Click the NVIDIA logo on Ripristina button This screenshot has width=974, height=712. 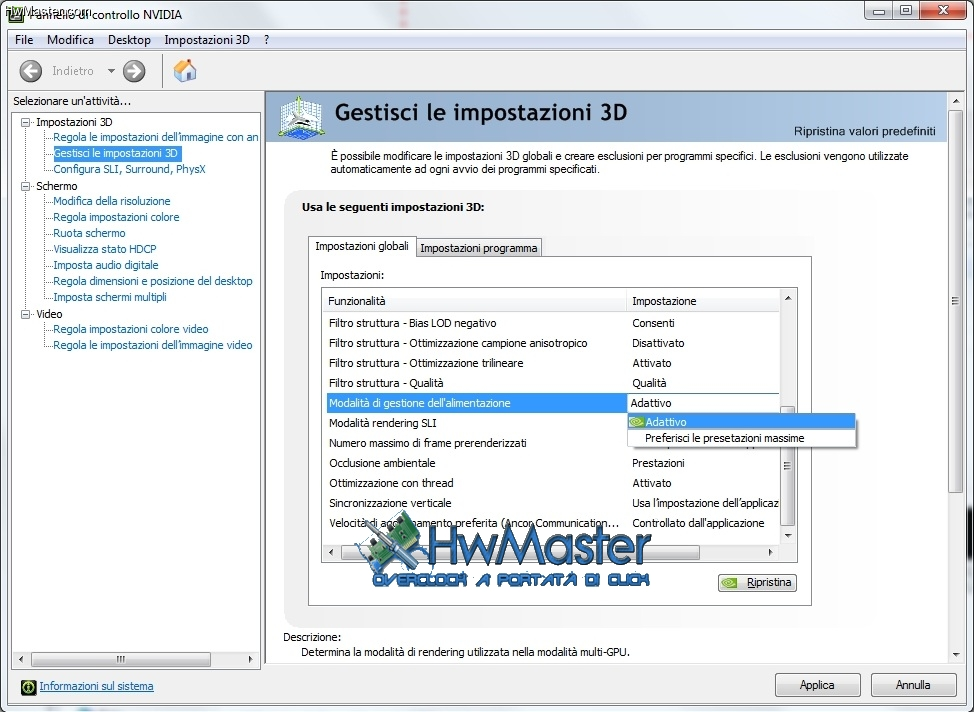[x=730, y=583]
